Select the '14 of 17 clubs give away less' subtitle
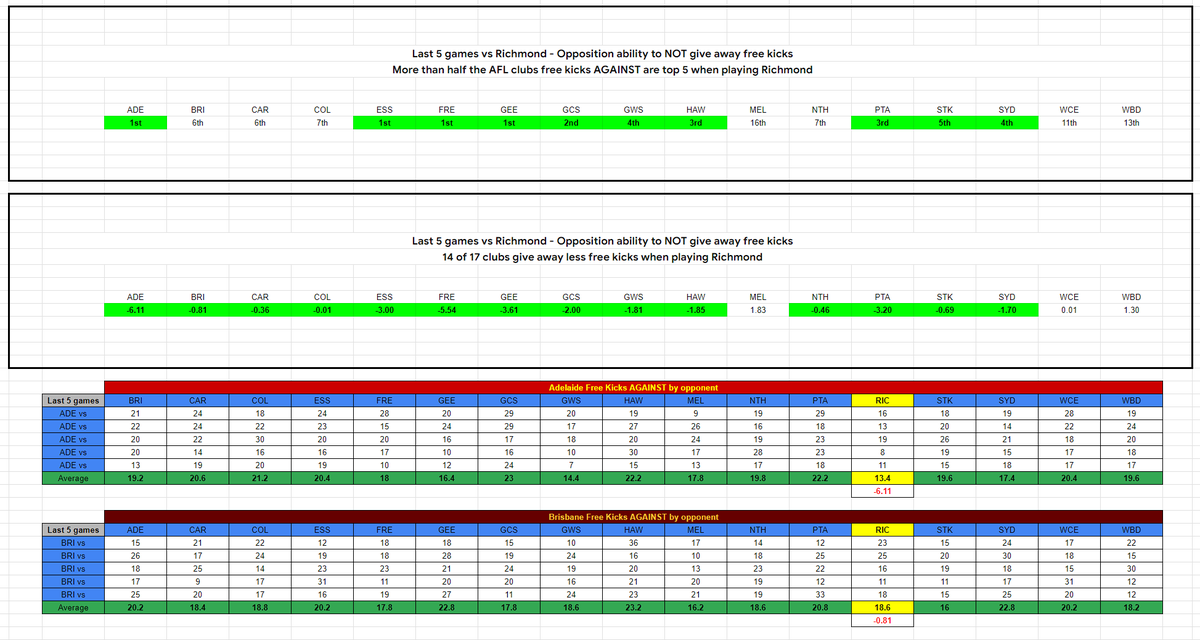The image size is (1200, 640). 602,257
